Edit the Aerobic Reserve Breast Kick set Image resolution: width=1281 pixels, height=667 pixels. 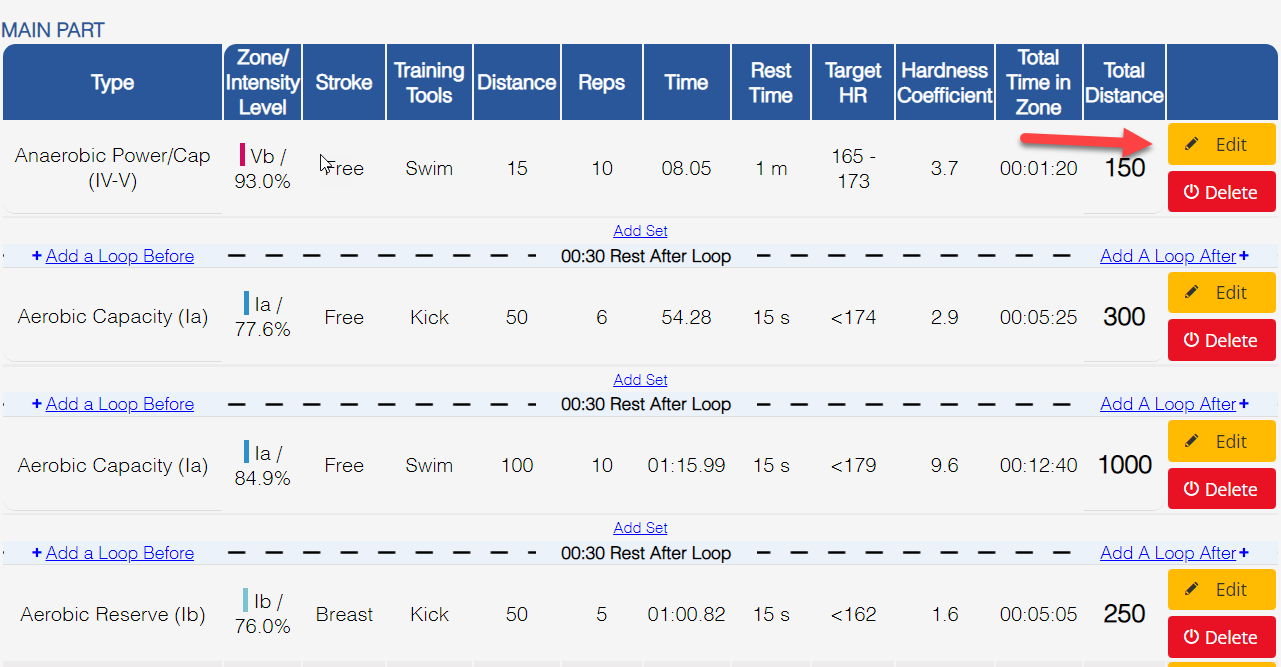1221,589
